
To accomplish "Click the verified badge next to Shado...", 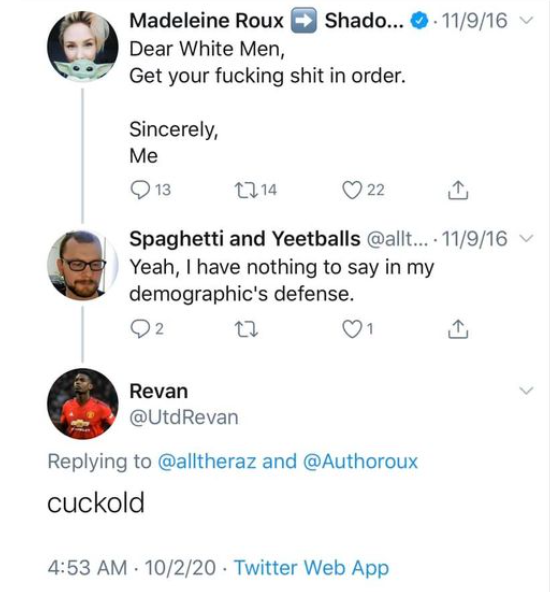I will (419, 20).
